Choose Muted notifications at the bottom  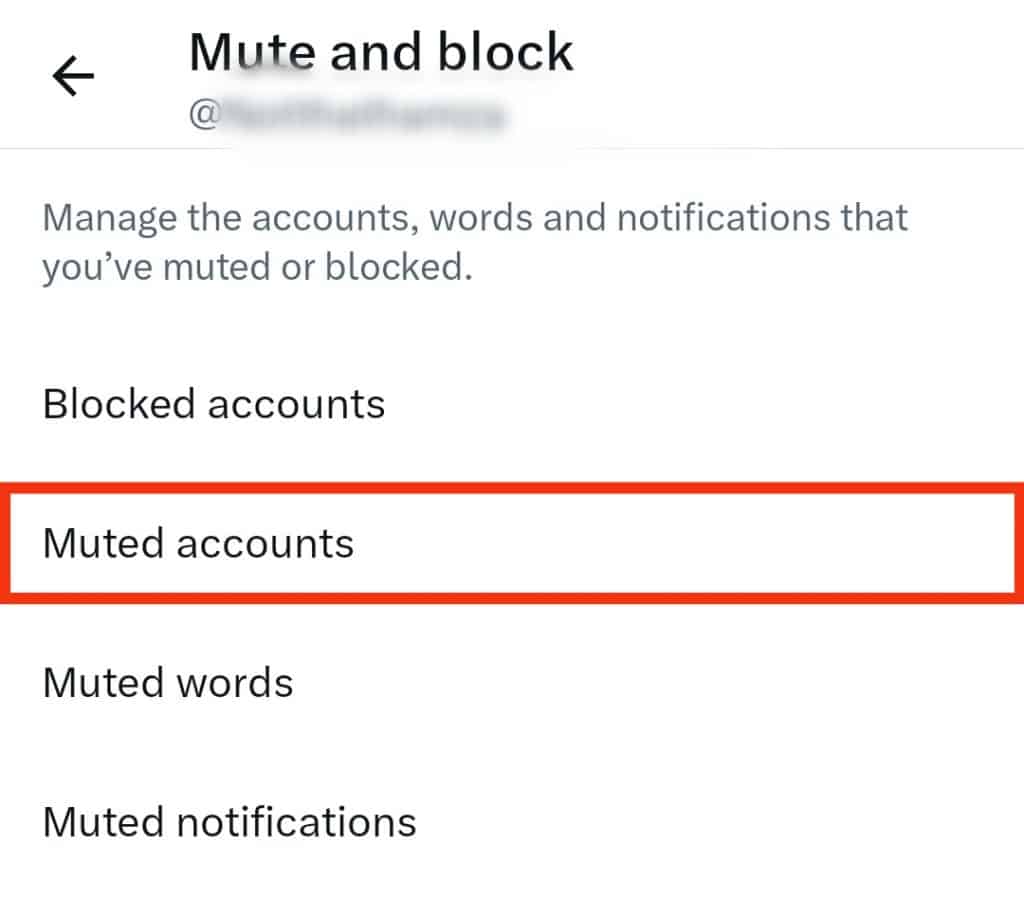228,821
